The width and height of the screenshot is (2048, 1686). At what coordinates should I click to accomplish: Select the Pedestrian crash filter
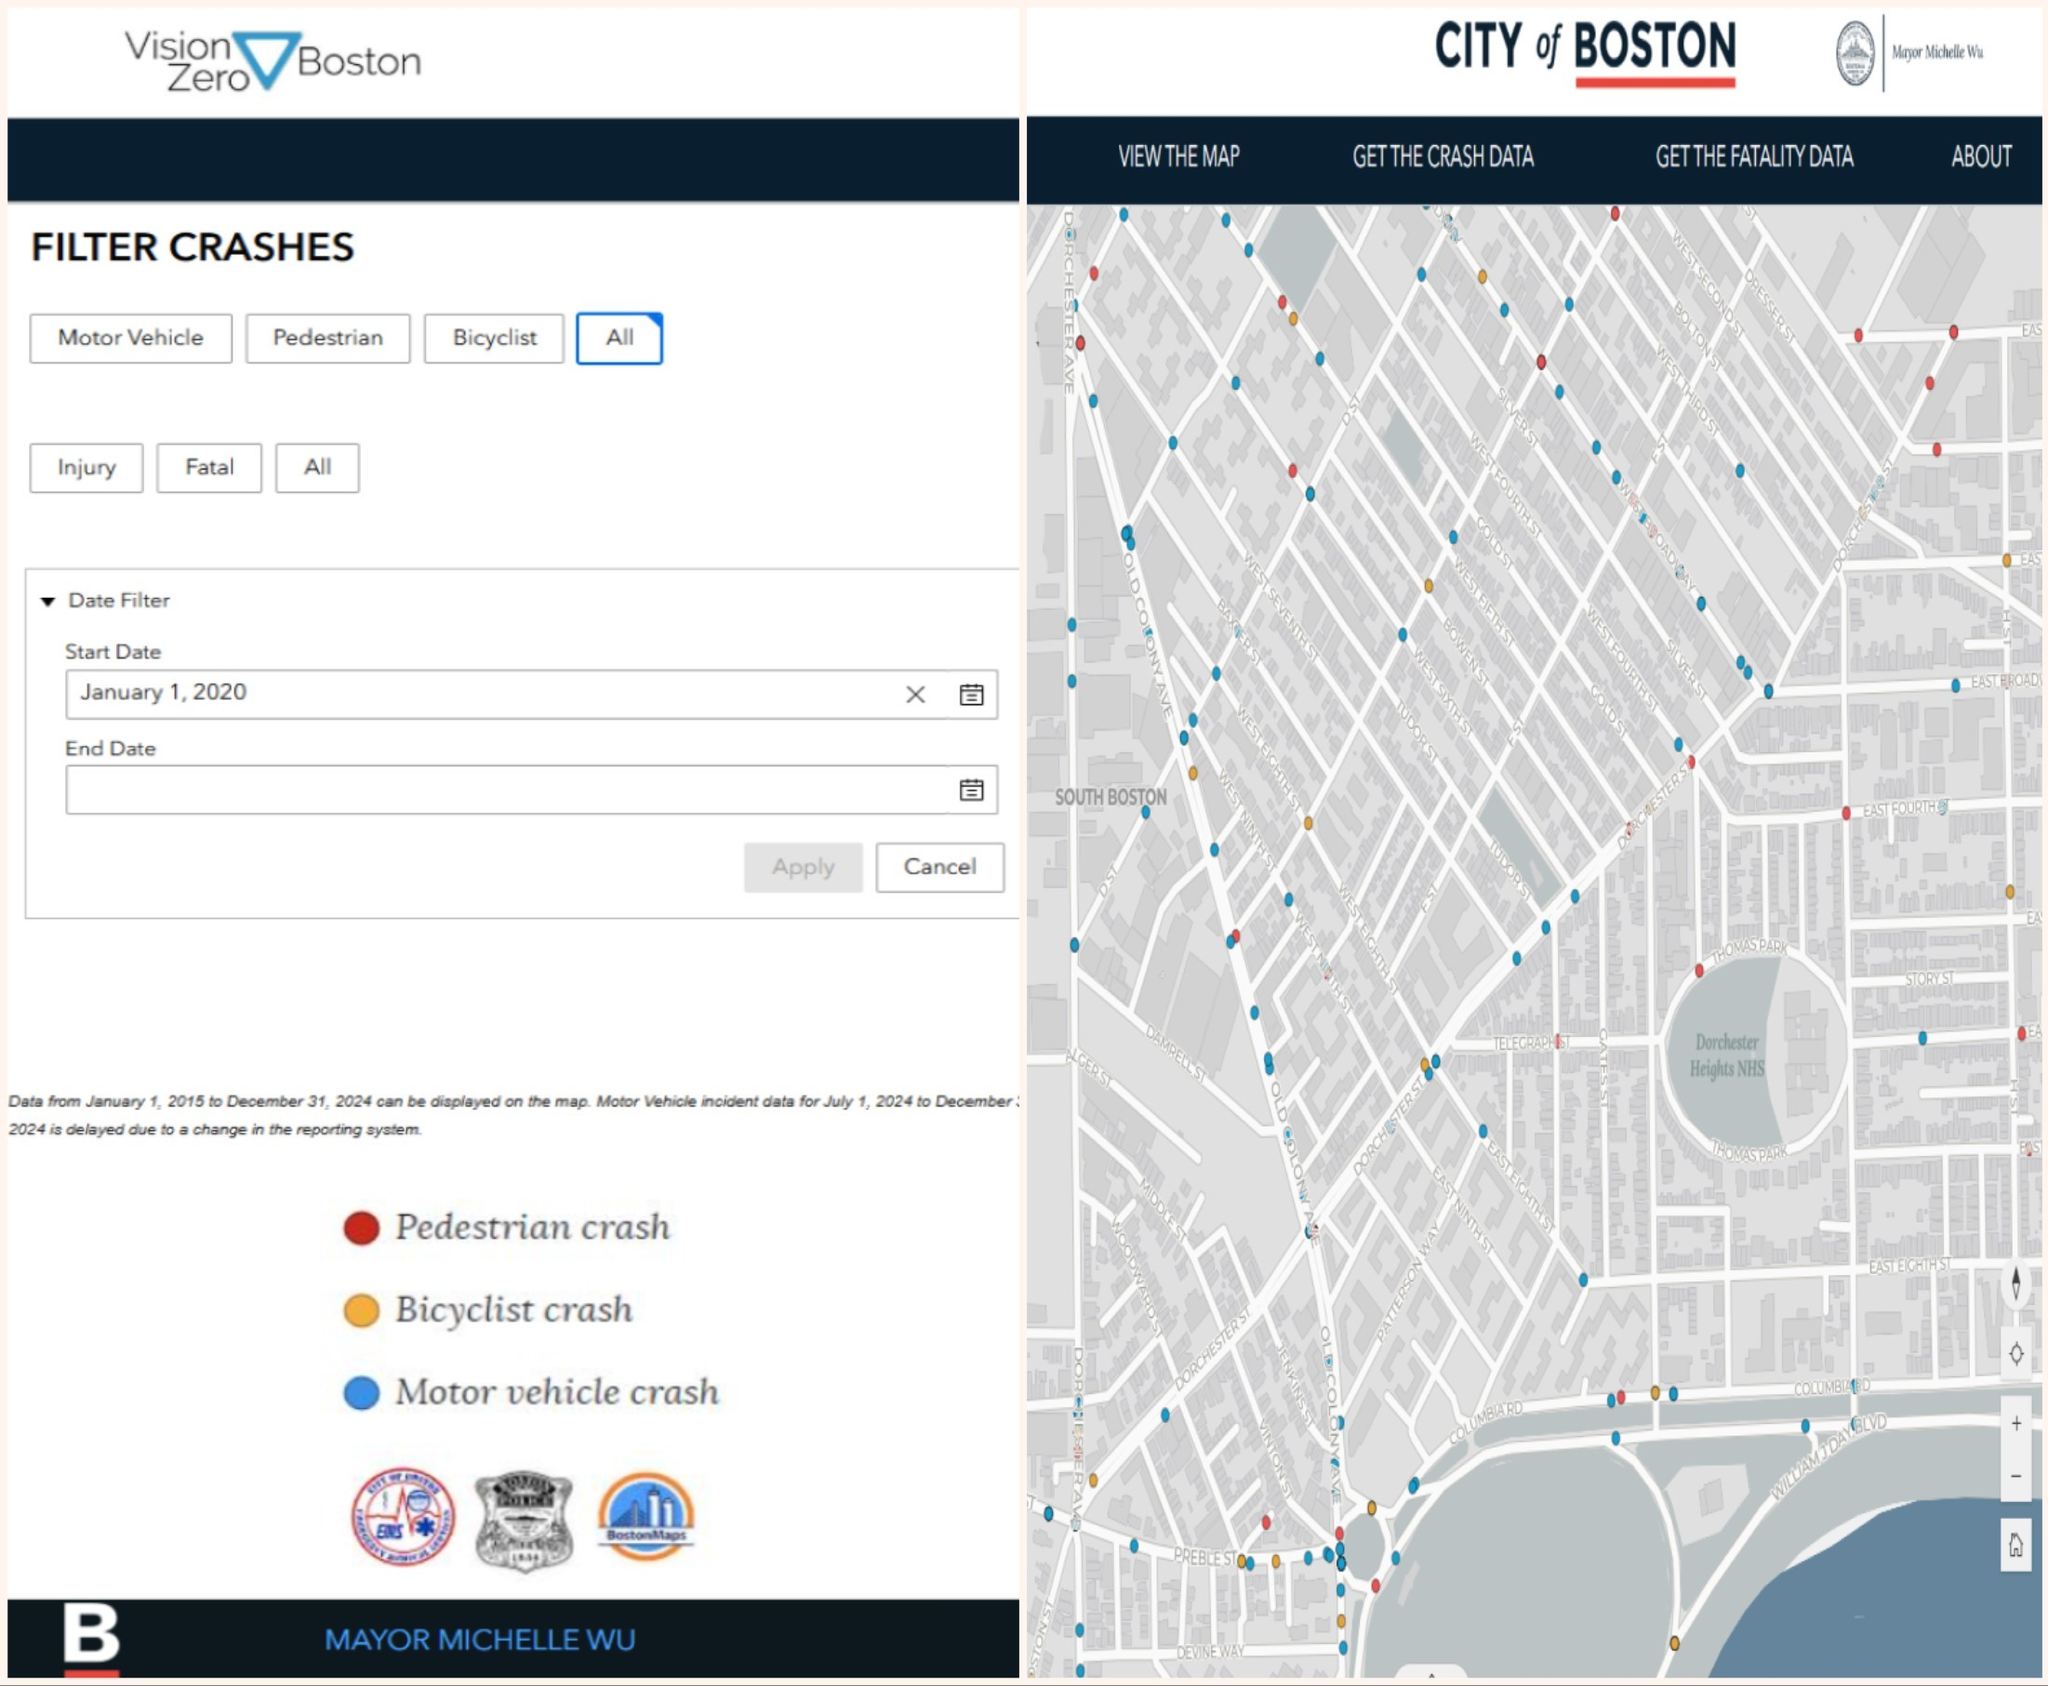click(328, 338)
